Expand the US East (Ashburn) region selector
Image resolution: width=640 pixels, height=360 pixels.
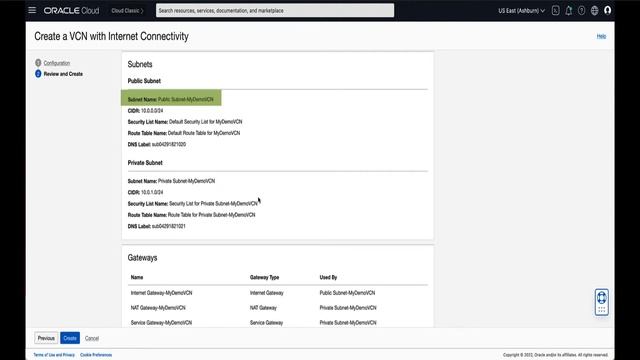click(x=521, y=11)
